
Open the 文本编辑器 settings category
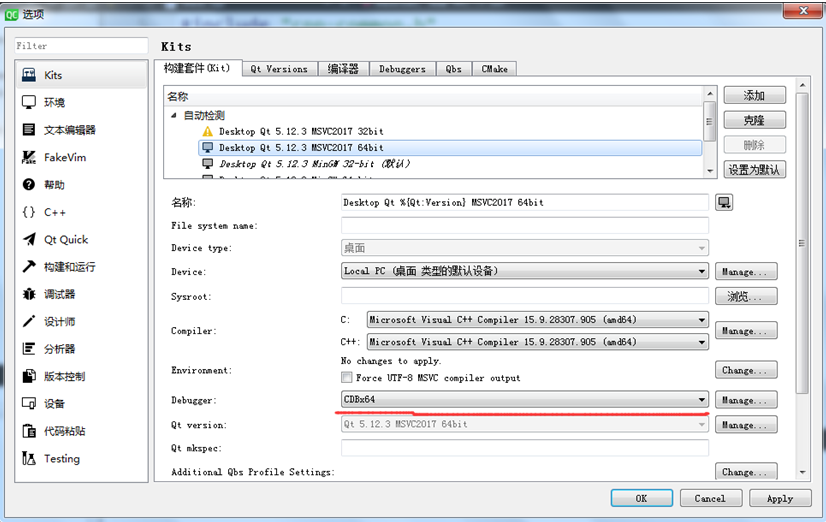click(x=81, y=130)
